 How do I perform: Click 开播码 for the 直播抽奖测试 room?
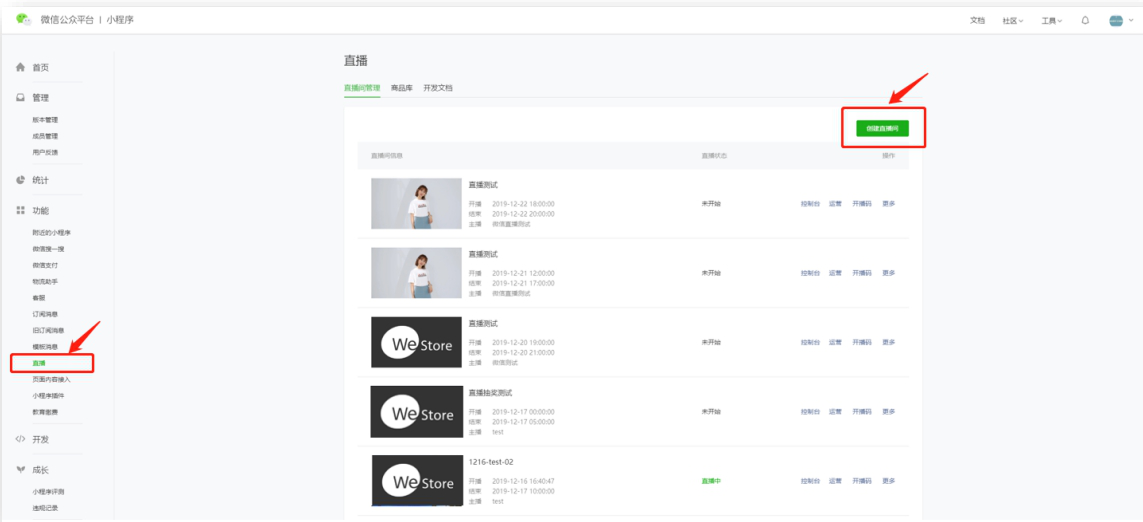(861, 411)
